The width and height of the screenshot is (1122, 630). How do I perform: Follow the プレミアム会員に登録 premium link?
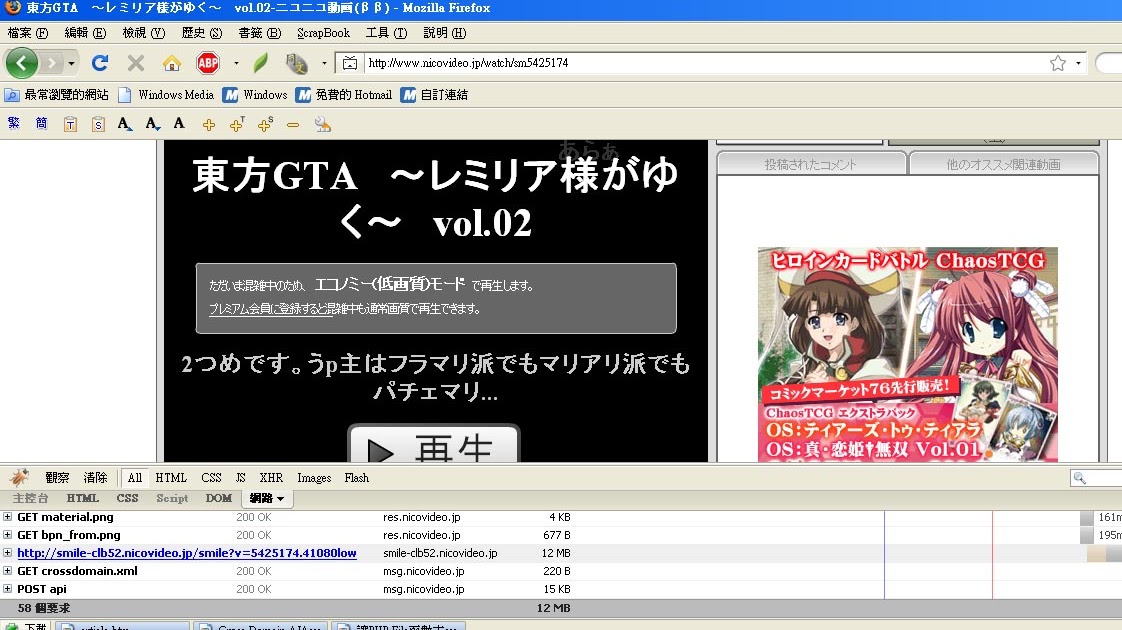click(270, 309)
